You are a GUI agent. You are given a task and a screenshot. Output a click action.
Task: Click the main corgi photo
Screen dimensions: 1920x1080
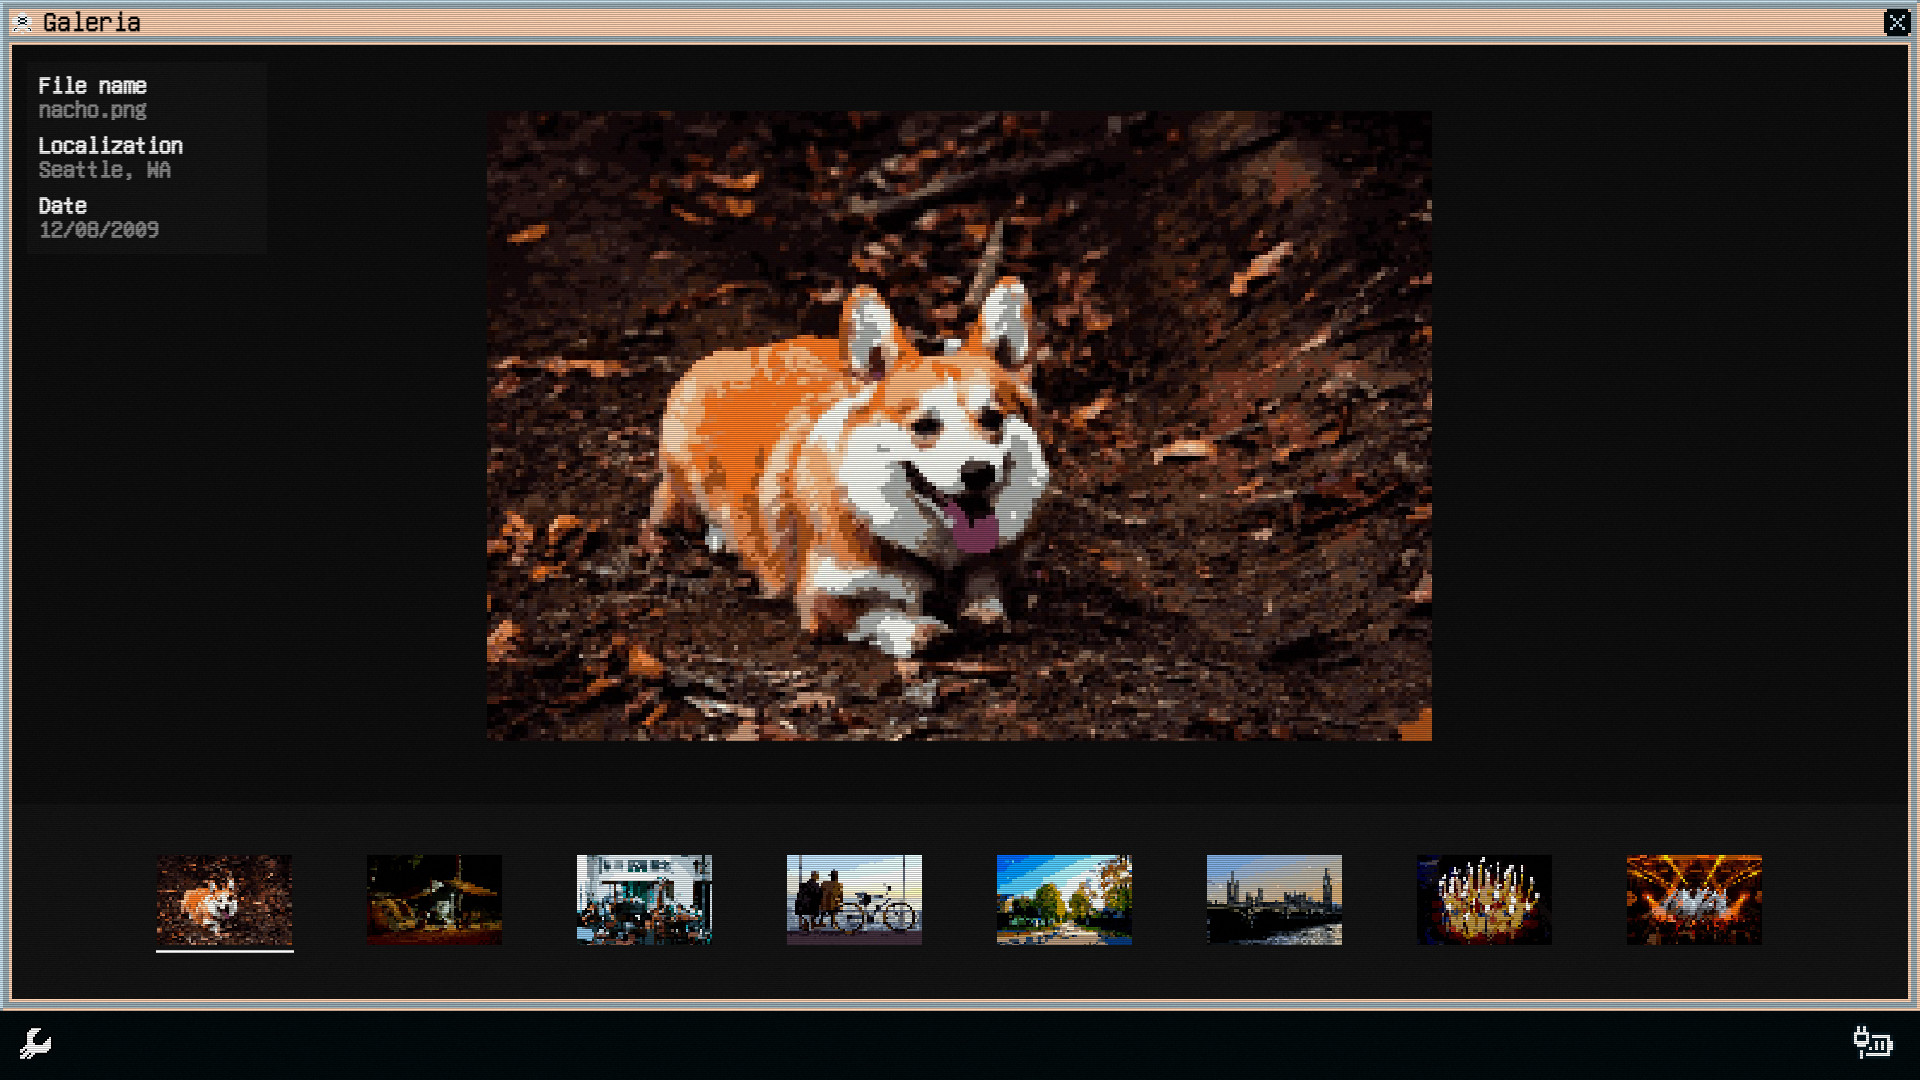(x=958, y=425)
